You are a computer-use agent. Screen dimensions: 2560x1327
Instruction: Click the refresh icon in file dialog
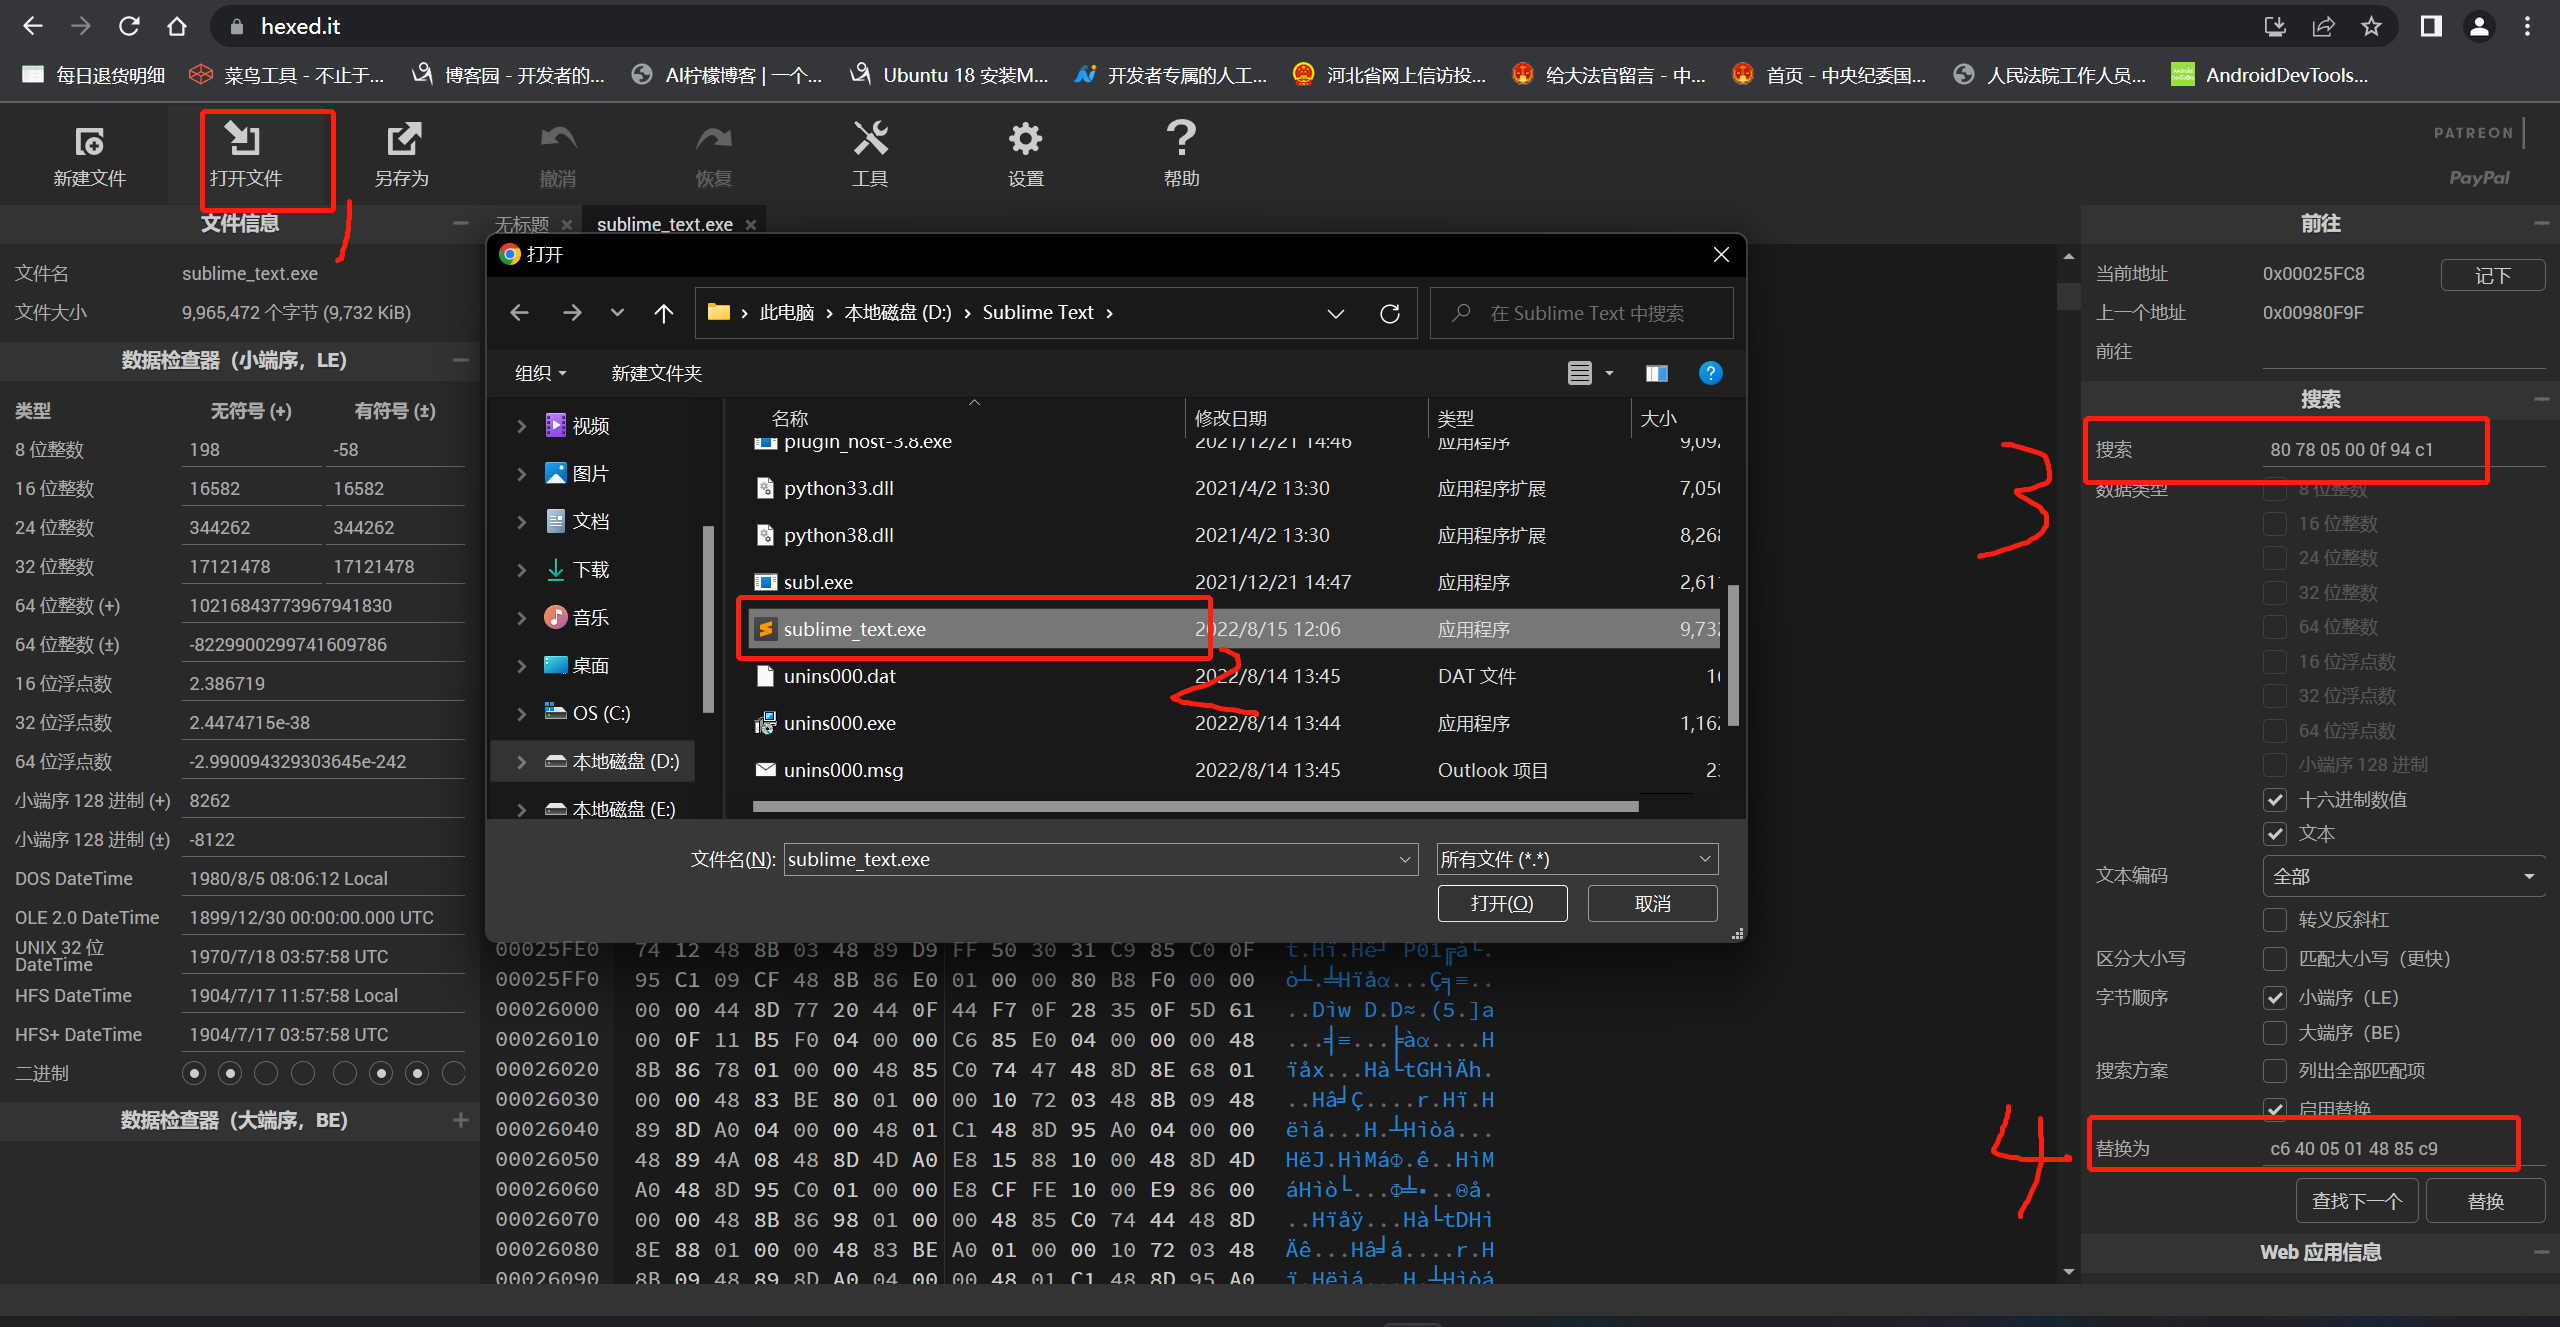click(1389, 314)
